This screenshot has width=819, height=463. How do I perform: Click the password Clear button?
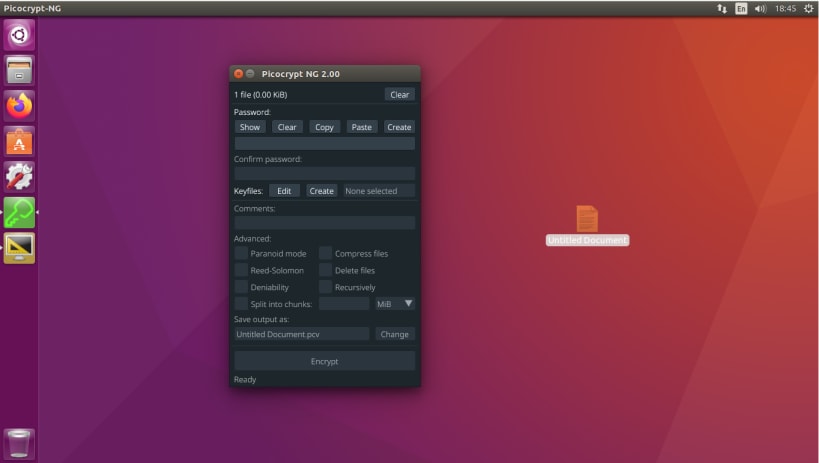[287, 127]
